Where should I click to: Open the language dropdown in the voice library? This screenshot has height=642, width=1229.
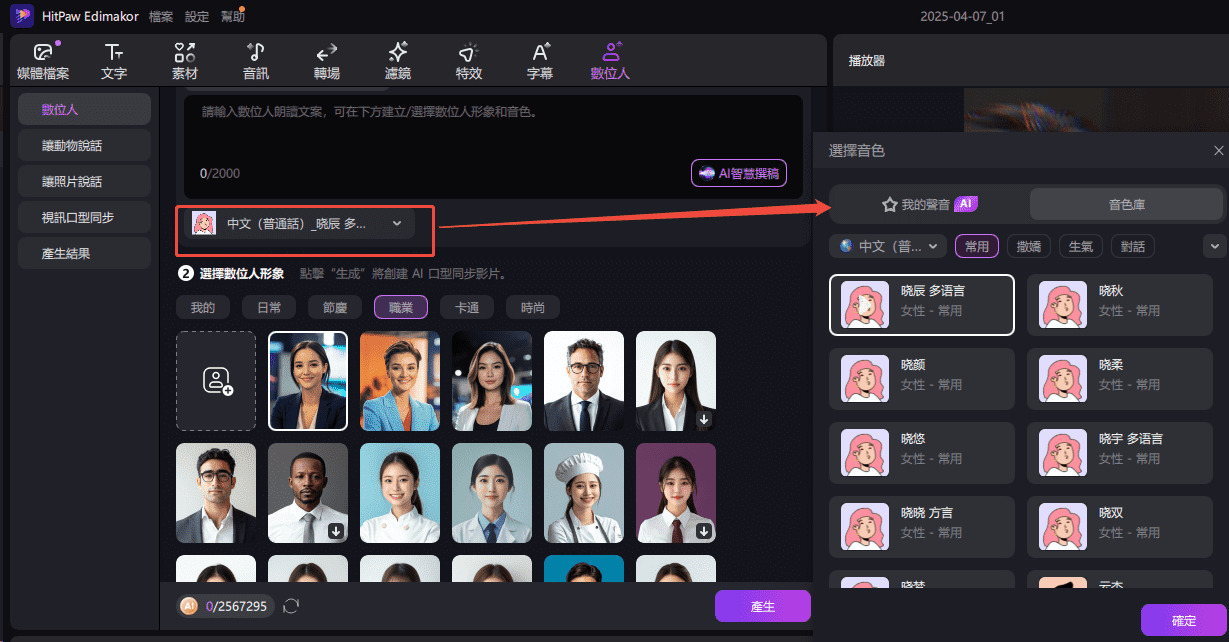point(888,245)
